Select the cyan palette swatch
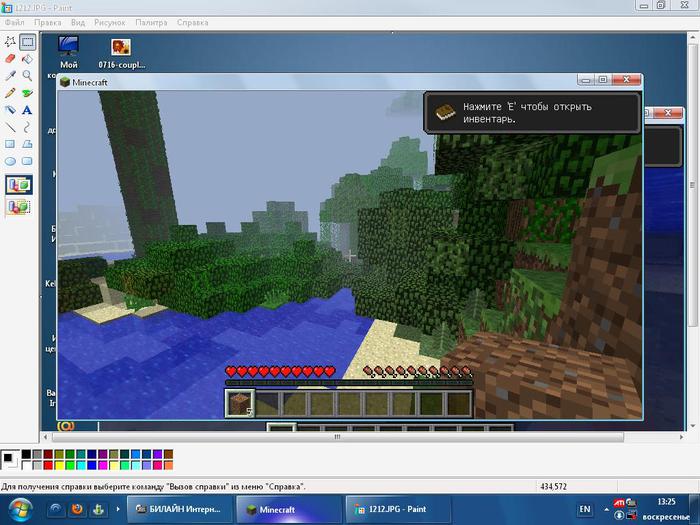700x525 pixels. click(x=81, y=465)
